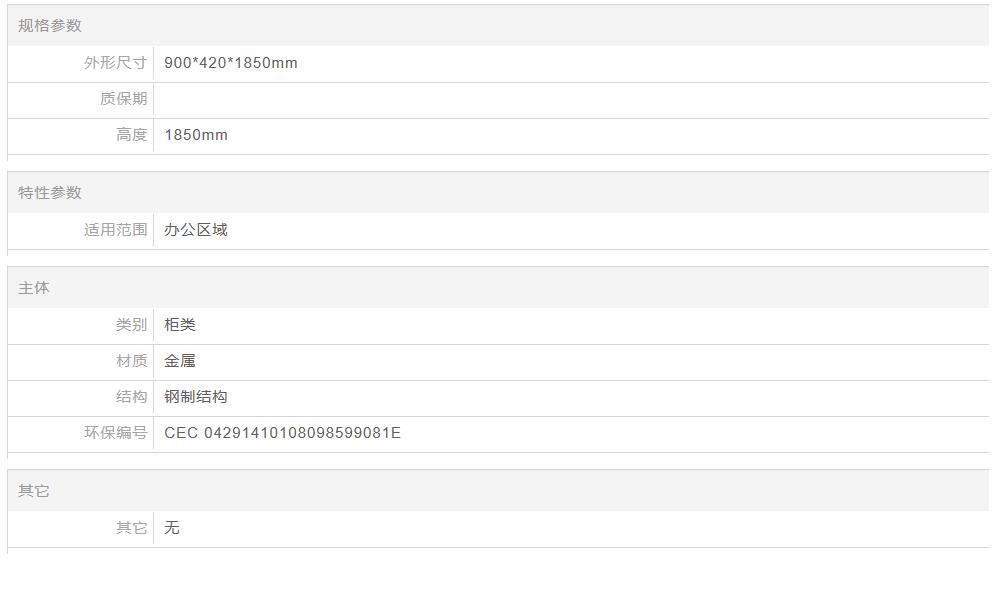Click the CEC 04291410108098599081E code
997x590 pixels.
[x=282, y=433]
